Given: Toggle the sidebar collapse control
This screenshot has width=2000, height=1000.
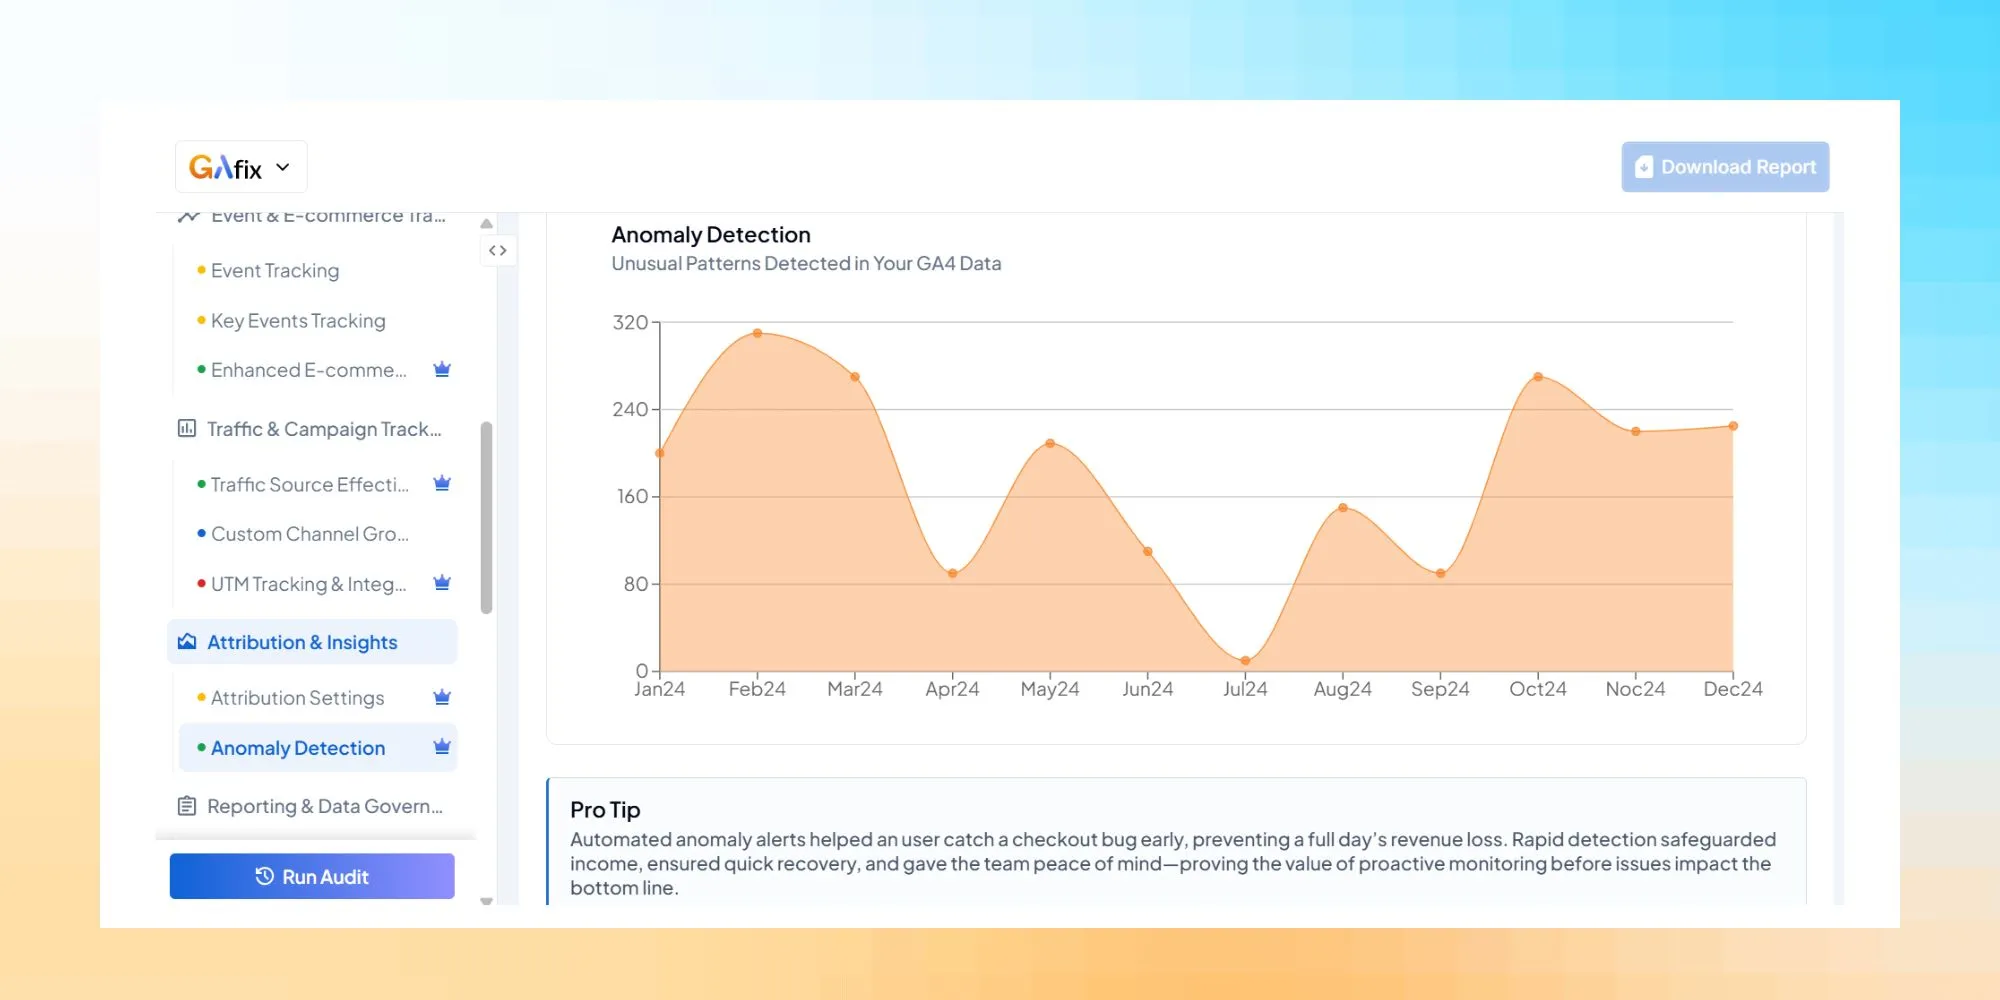Looking at the screenshot, I should [x=498, y=250].
